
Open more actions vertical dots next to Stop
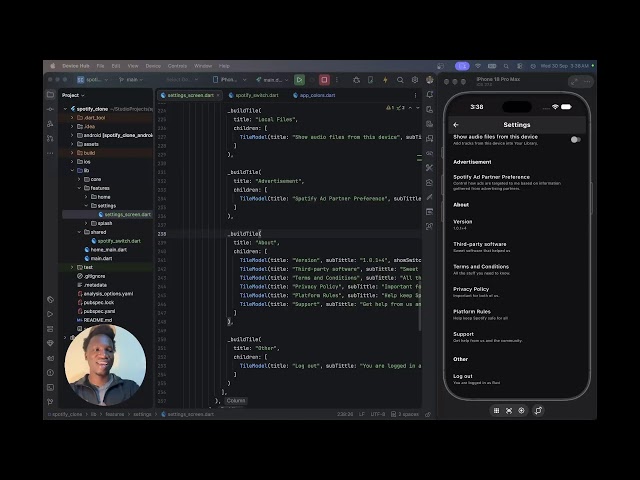(x=337, y=80)
